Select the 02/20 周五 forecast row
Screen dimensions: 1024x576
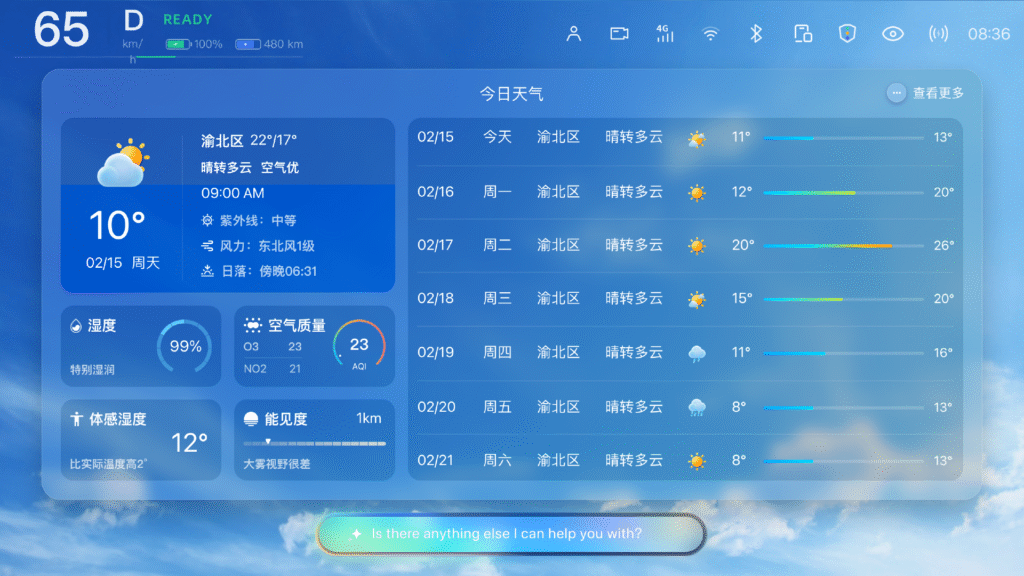tap(685, 407)
